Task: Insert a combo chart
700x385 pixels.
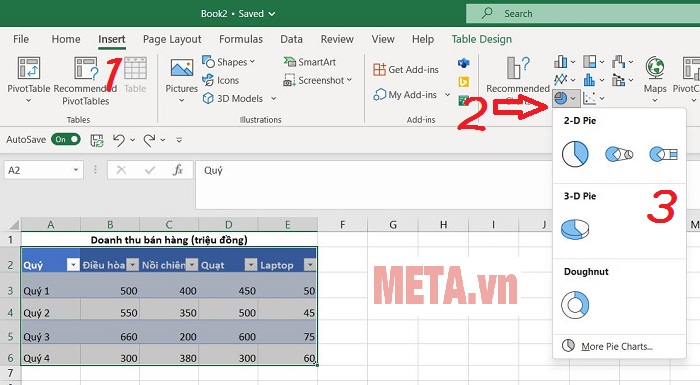Action: [x=622, y=80]
